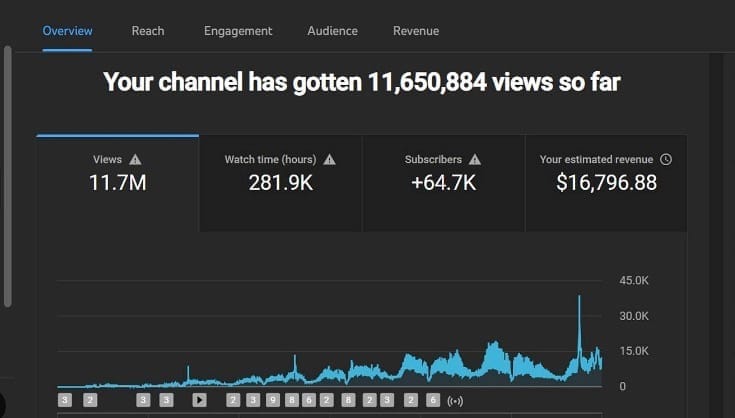Select the Watch time (hours) metric card

(280, 183)
